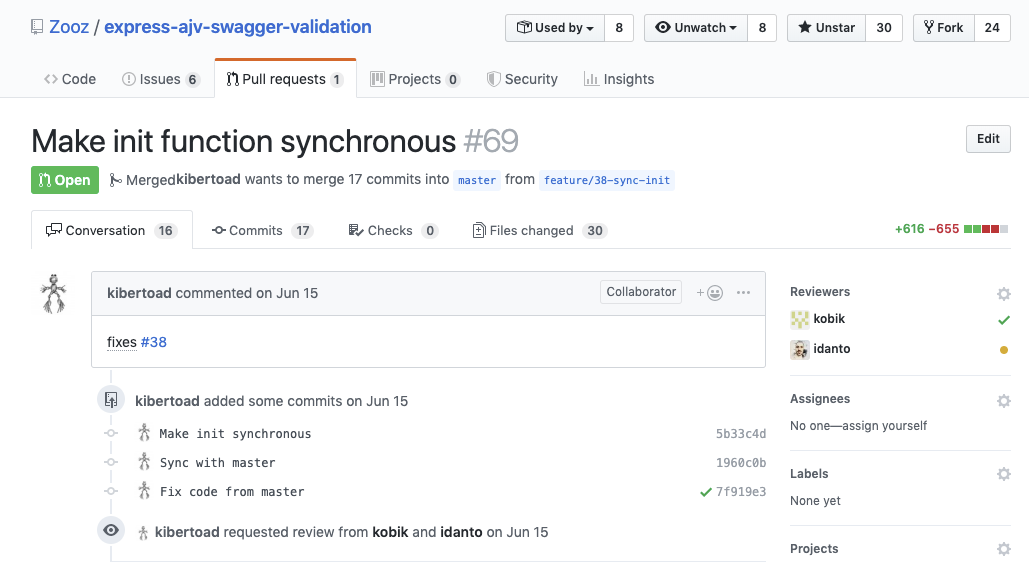Open the Labels settings gear

pyautogui.click(x=1003, y=474)
